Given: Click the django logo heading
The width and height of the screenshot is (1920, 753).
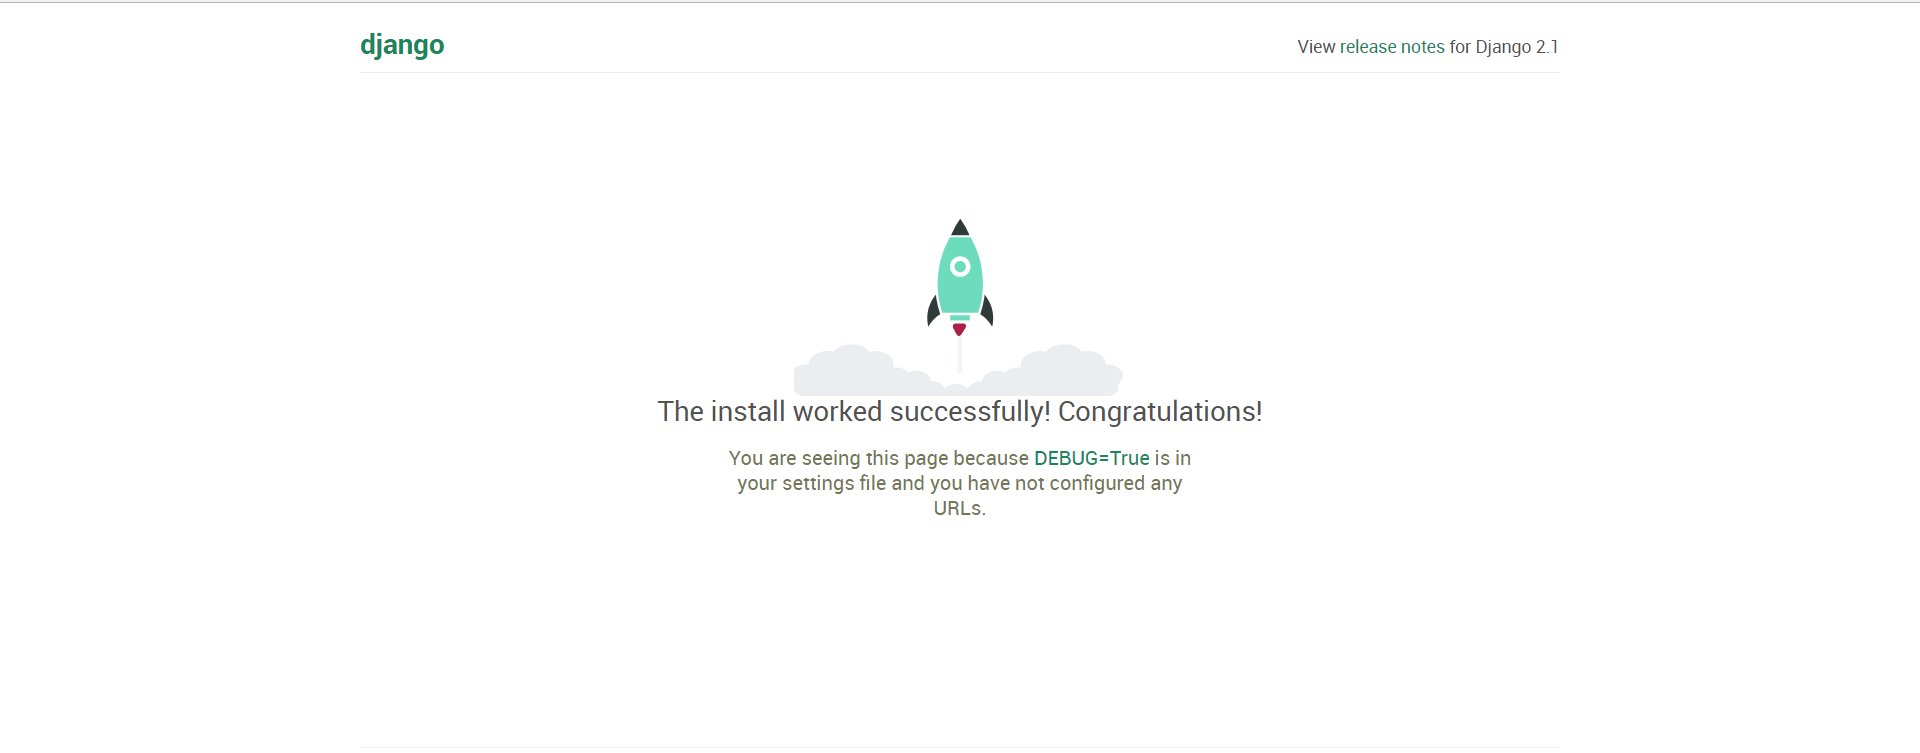Looking at the screenshot, I should pyautogui.click(x=402, y=46).
